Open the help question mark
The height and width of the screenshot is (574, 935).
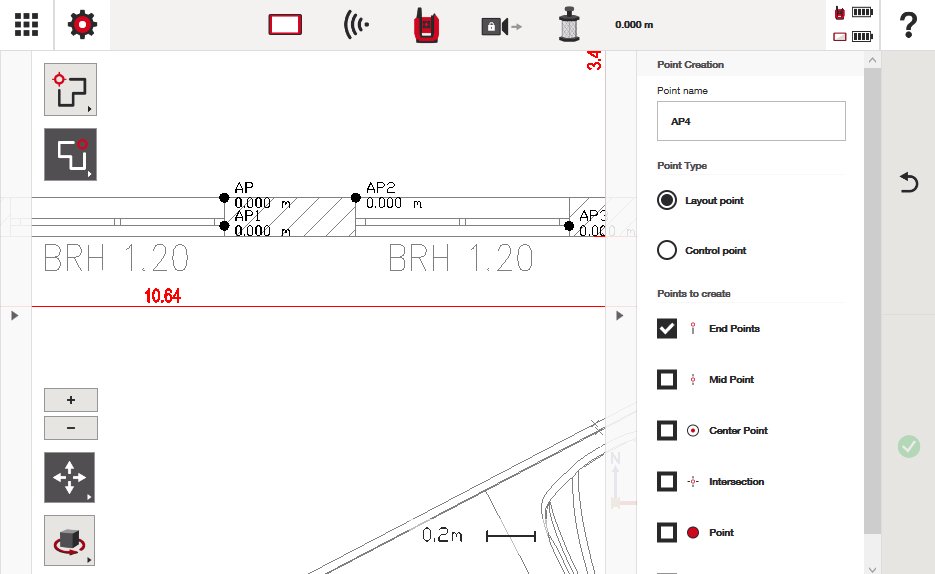click(x=908, y=25)
